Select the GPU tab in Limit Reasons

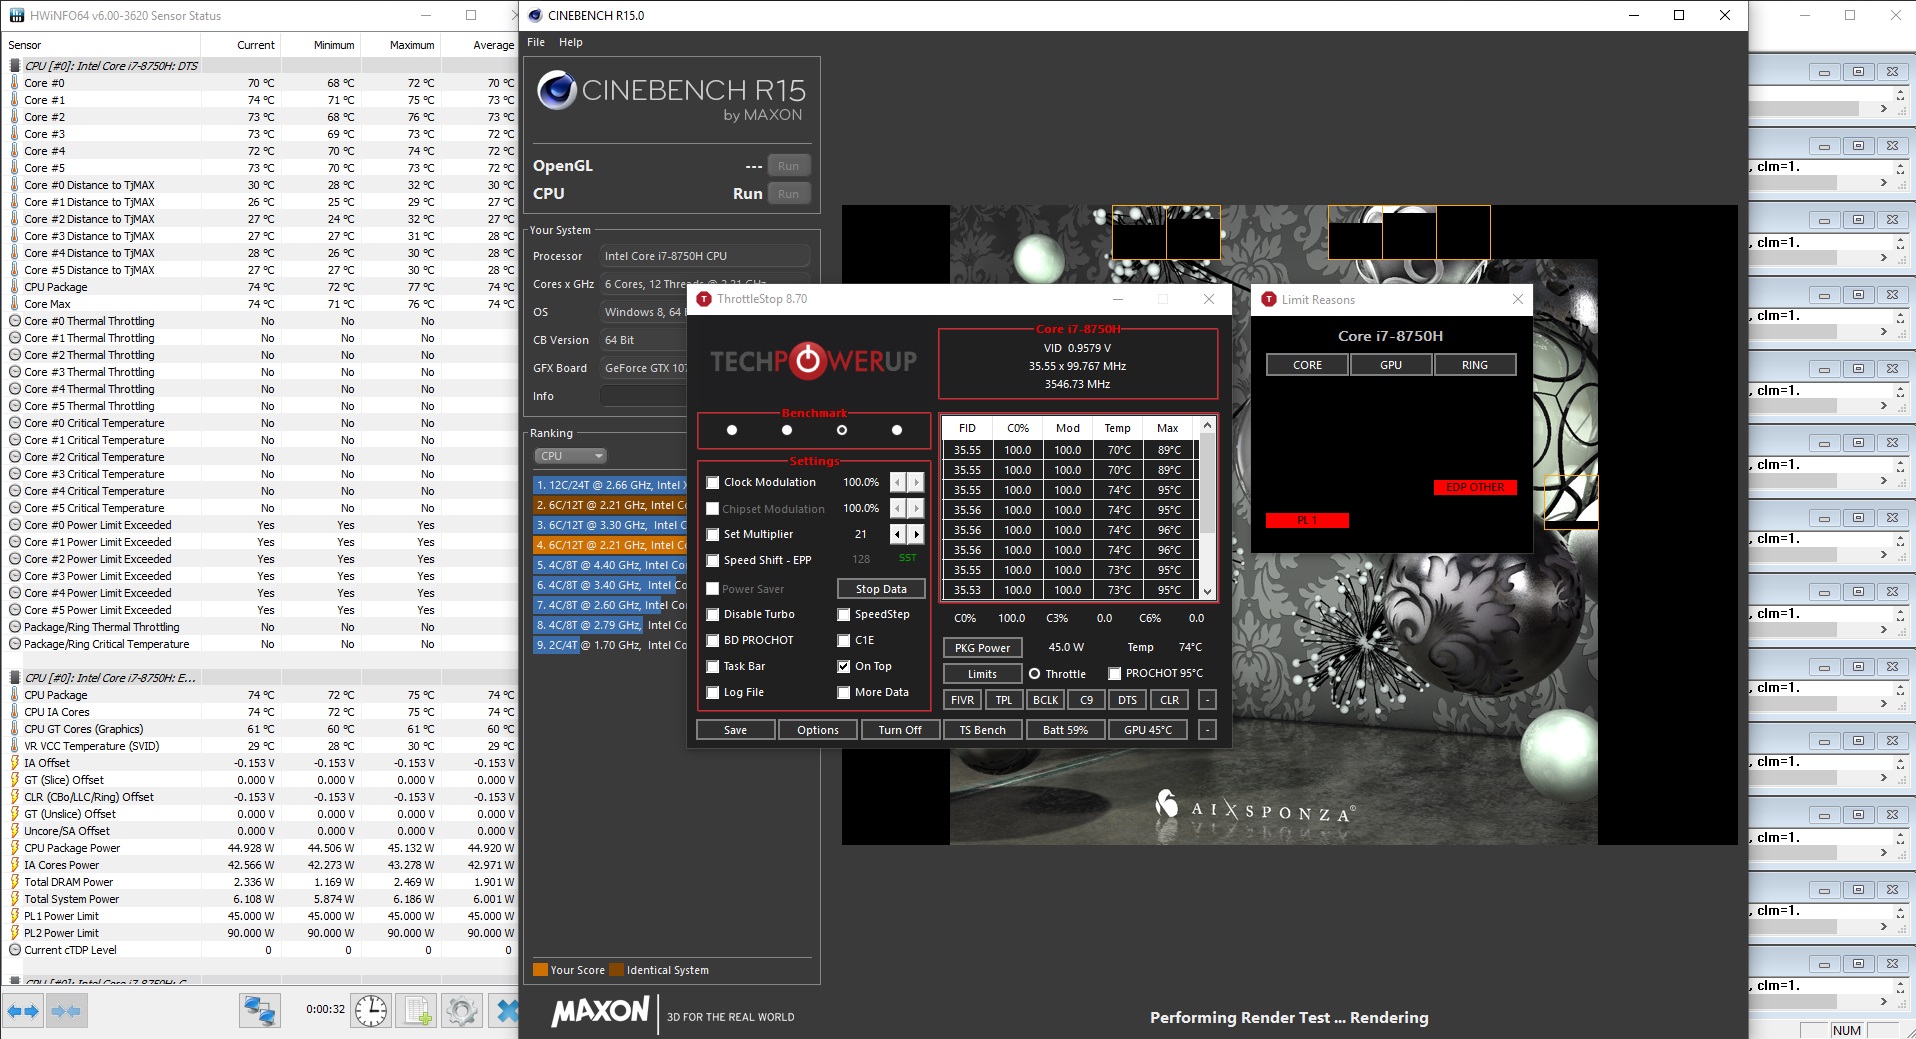point(1391,365)
